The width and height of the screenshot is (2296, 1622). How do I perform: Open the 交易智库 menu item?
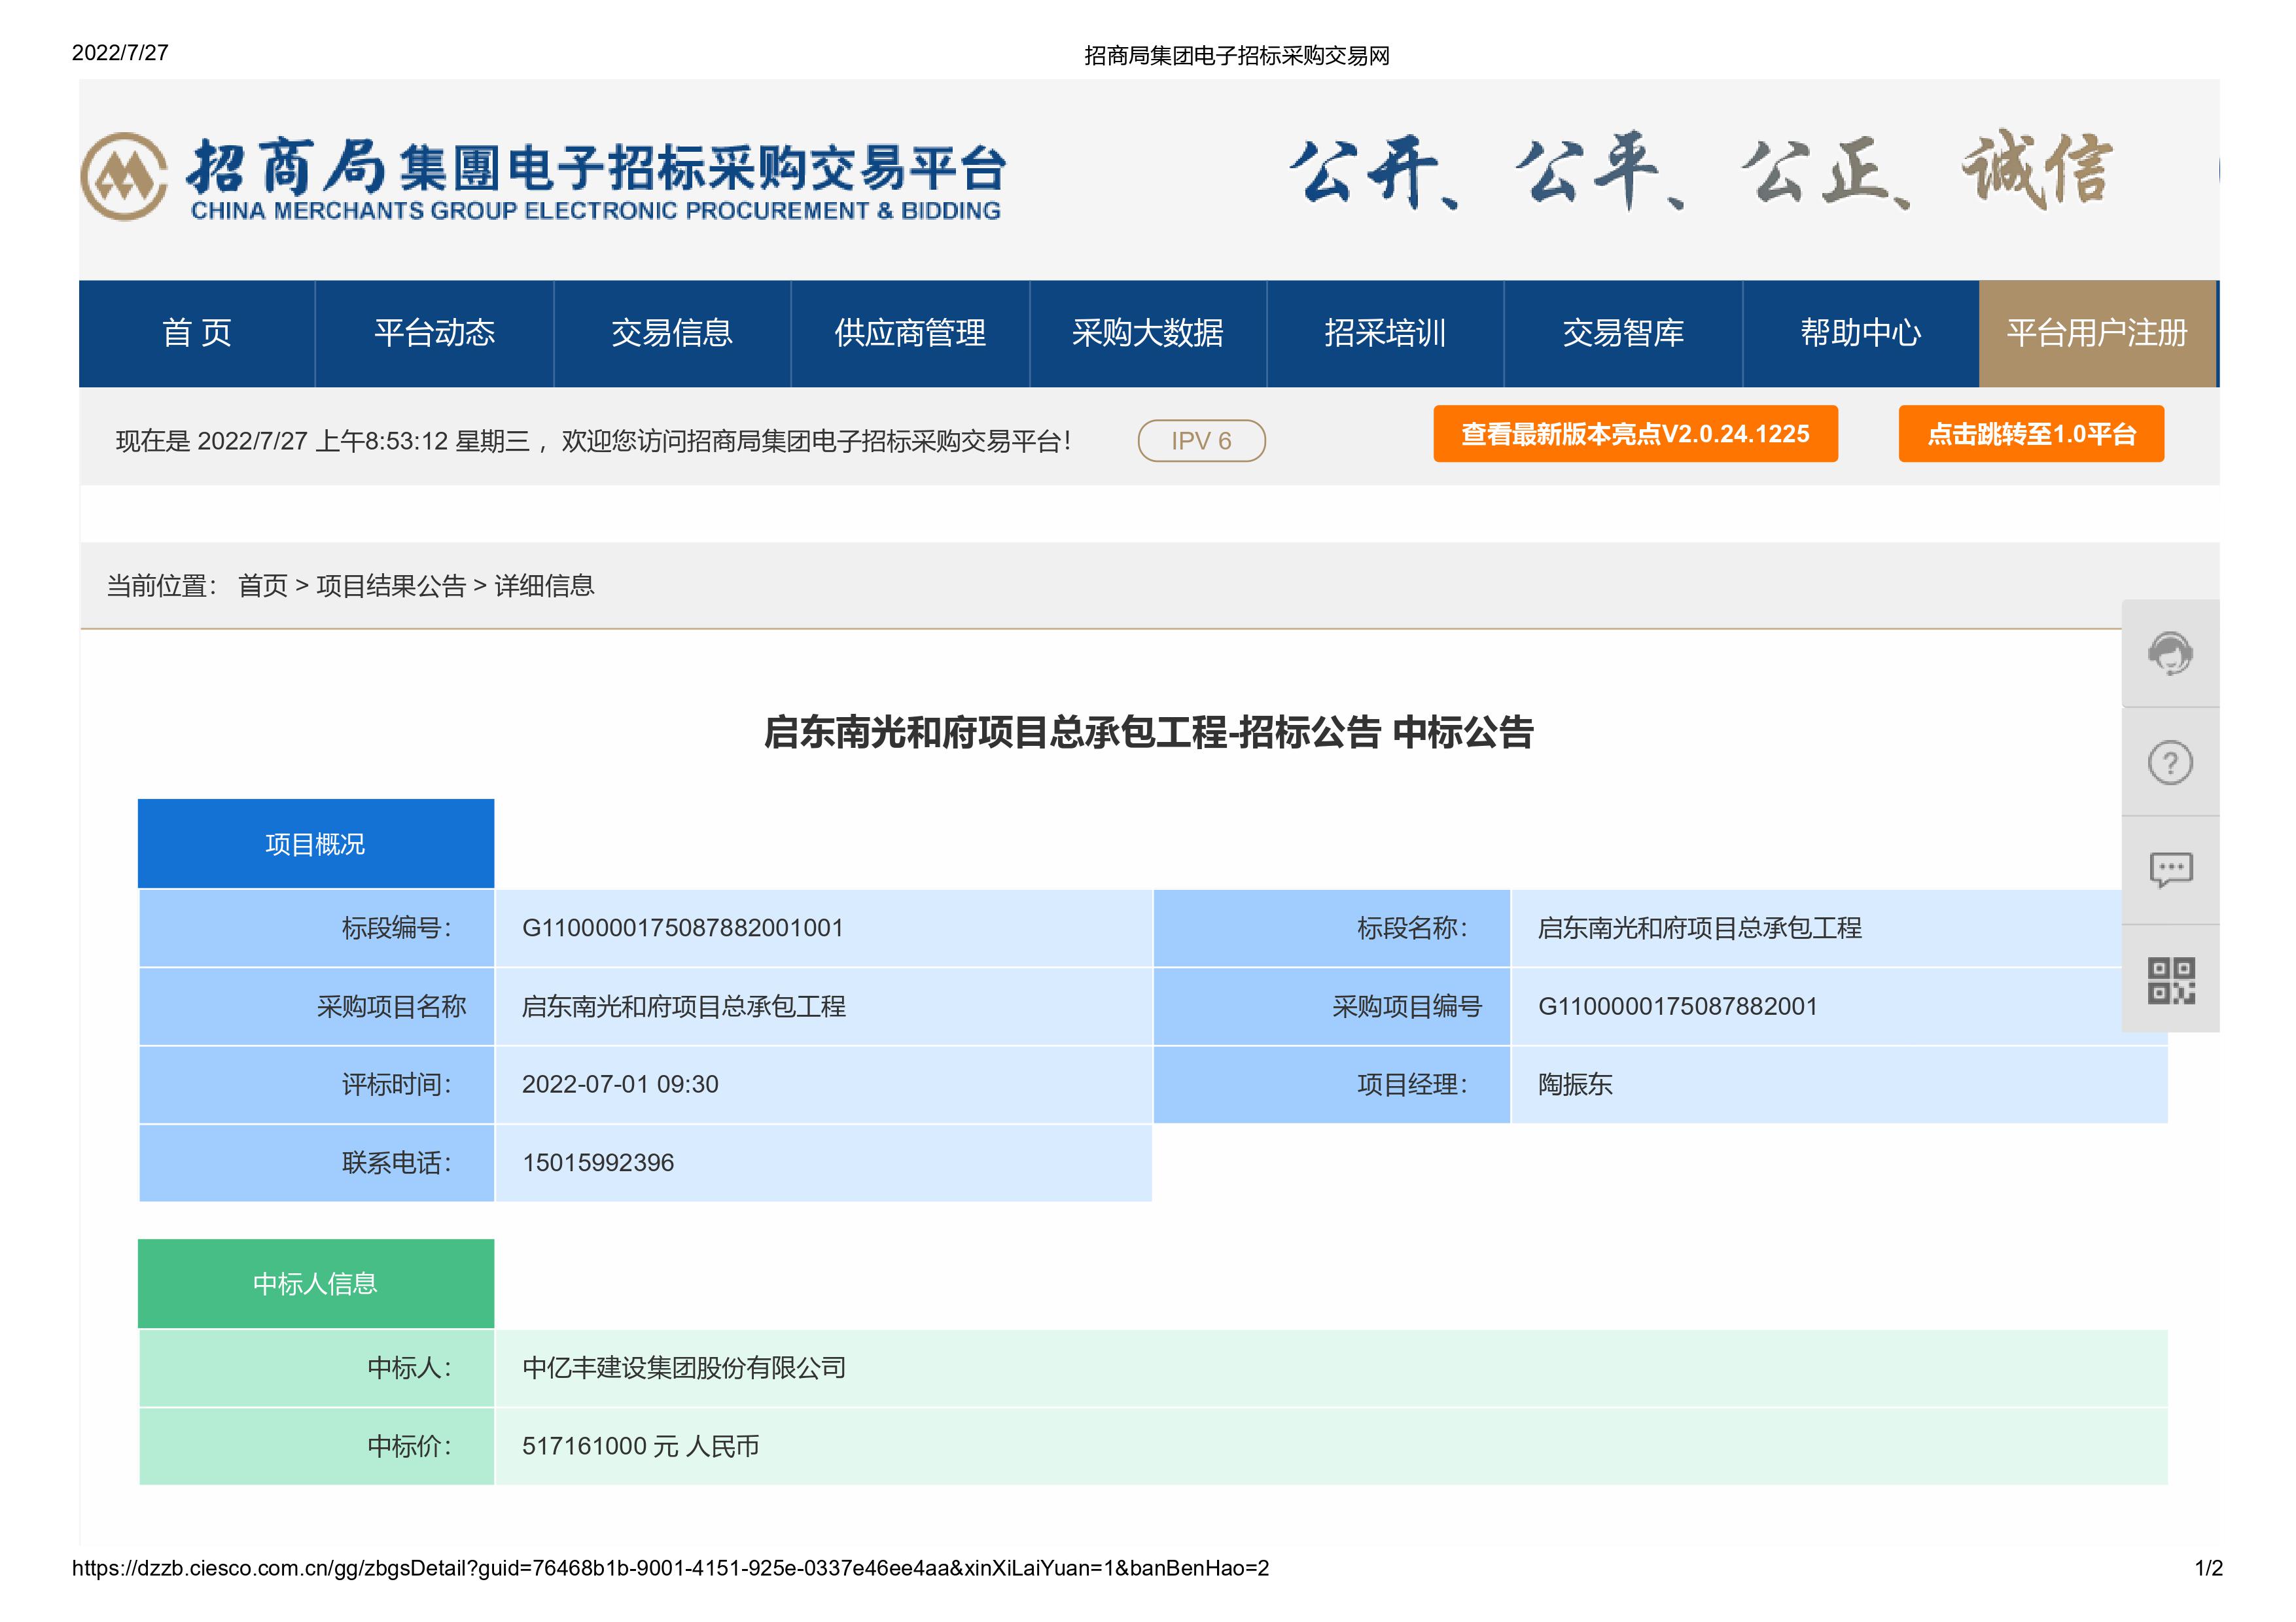(x=1623, y=333)
